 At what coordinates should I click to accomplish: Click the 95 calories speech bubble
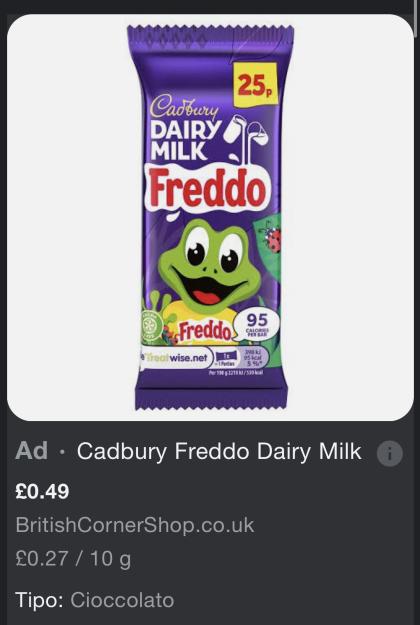tap(257, 325)
